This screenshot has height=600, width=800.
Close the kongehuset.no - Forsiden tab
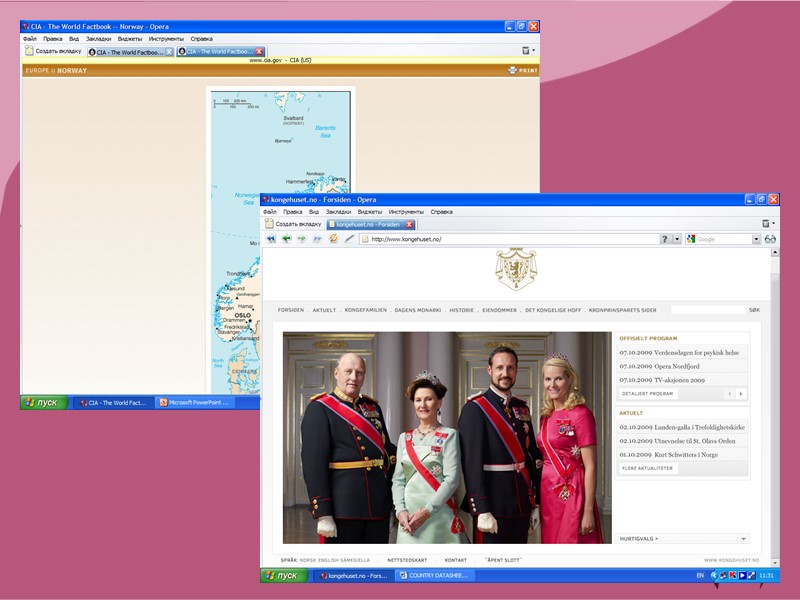click(409, 224)
